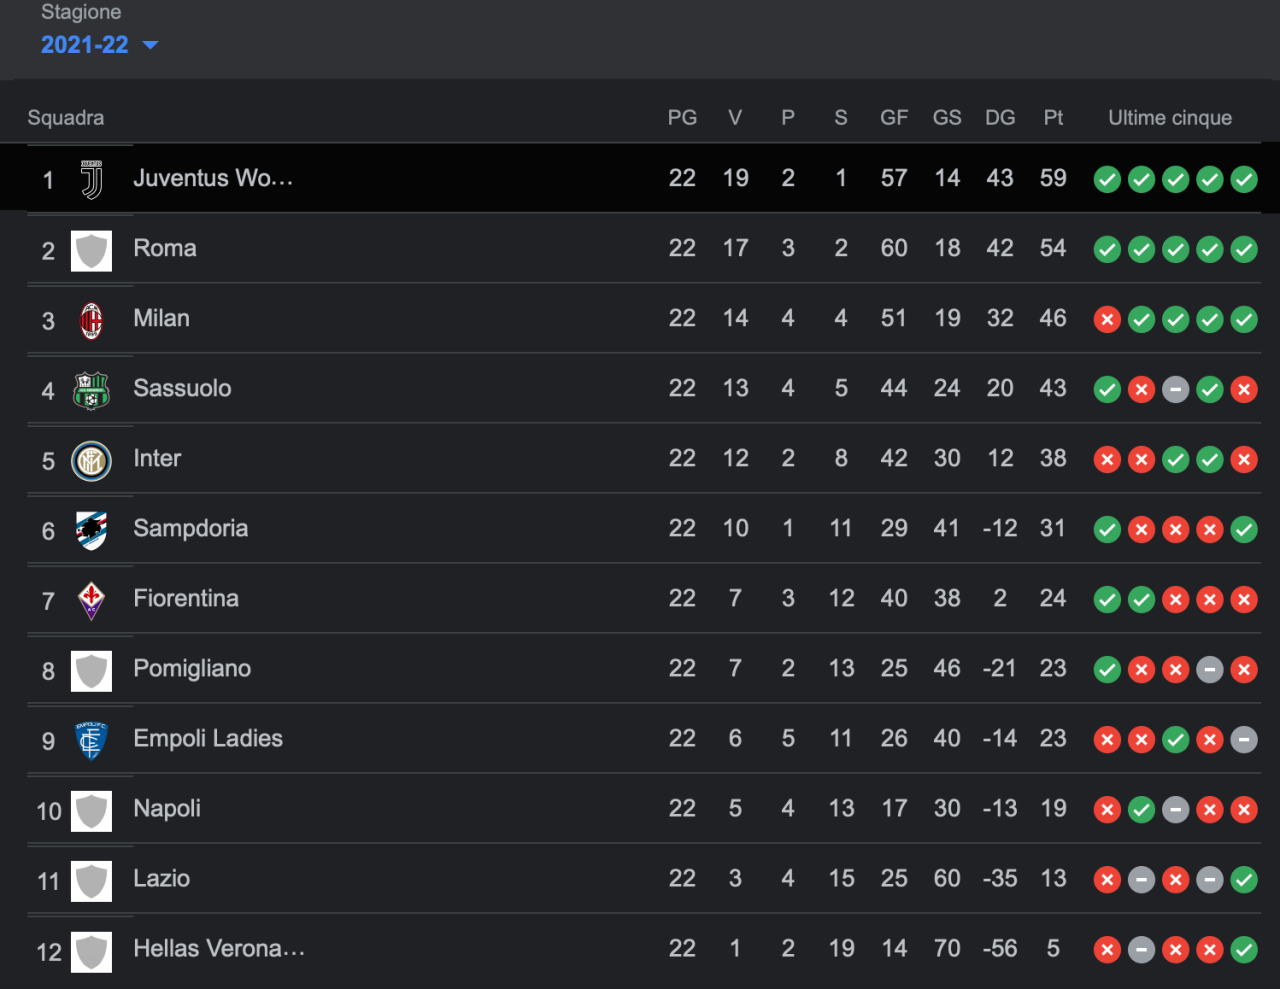This screenshot has width=1280, height=989.
Task: Select the Napoli team row name
Action: pos(167,808)
